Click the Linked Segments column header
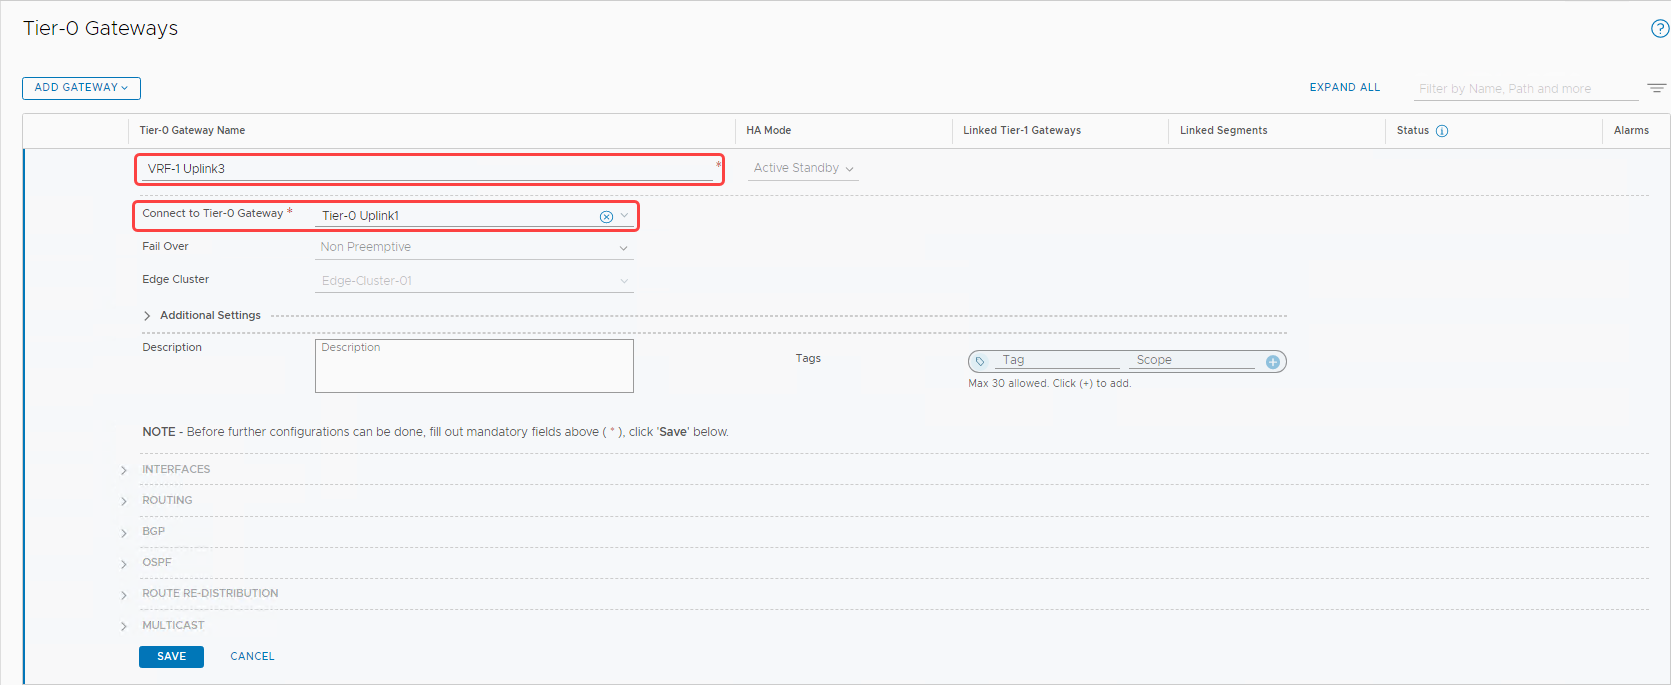Screen dimensions: 1671x685 pos(1223,131)
